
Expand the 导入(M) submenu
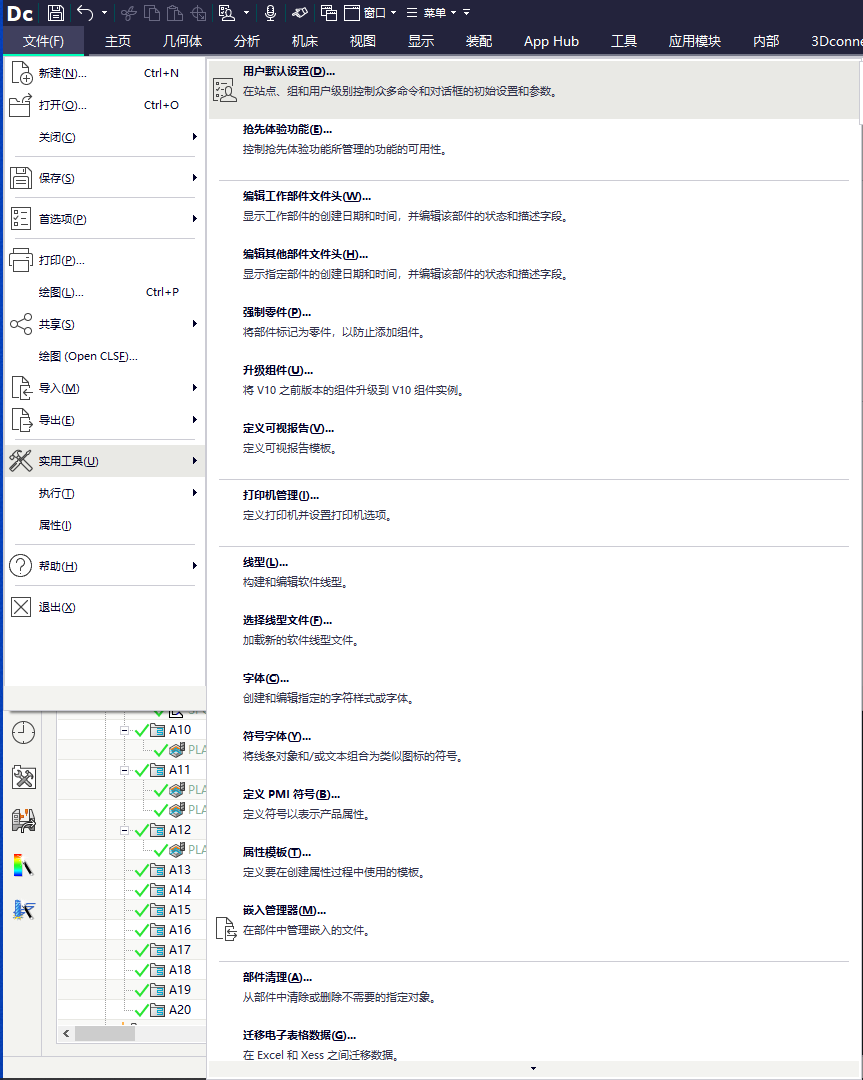pyautogui.click(x=104, y=388)
